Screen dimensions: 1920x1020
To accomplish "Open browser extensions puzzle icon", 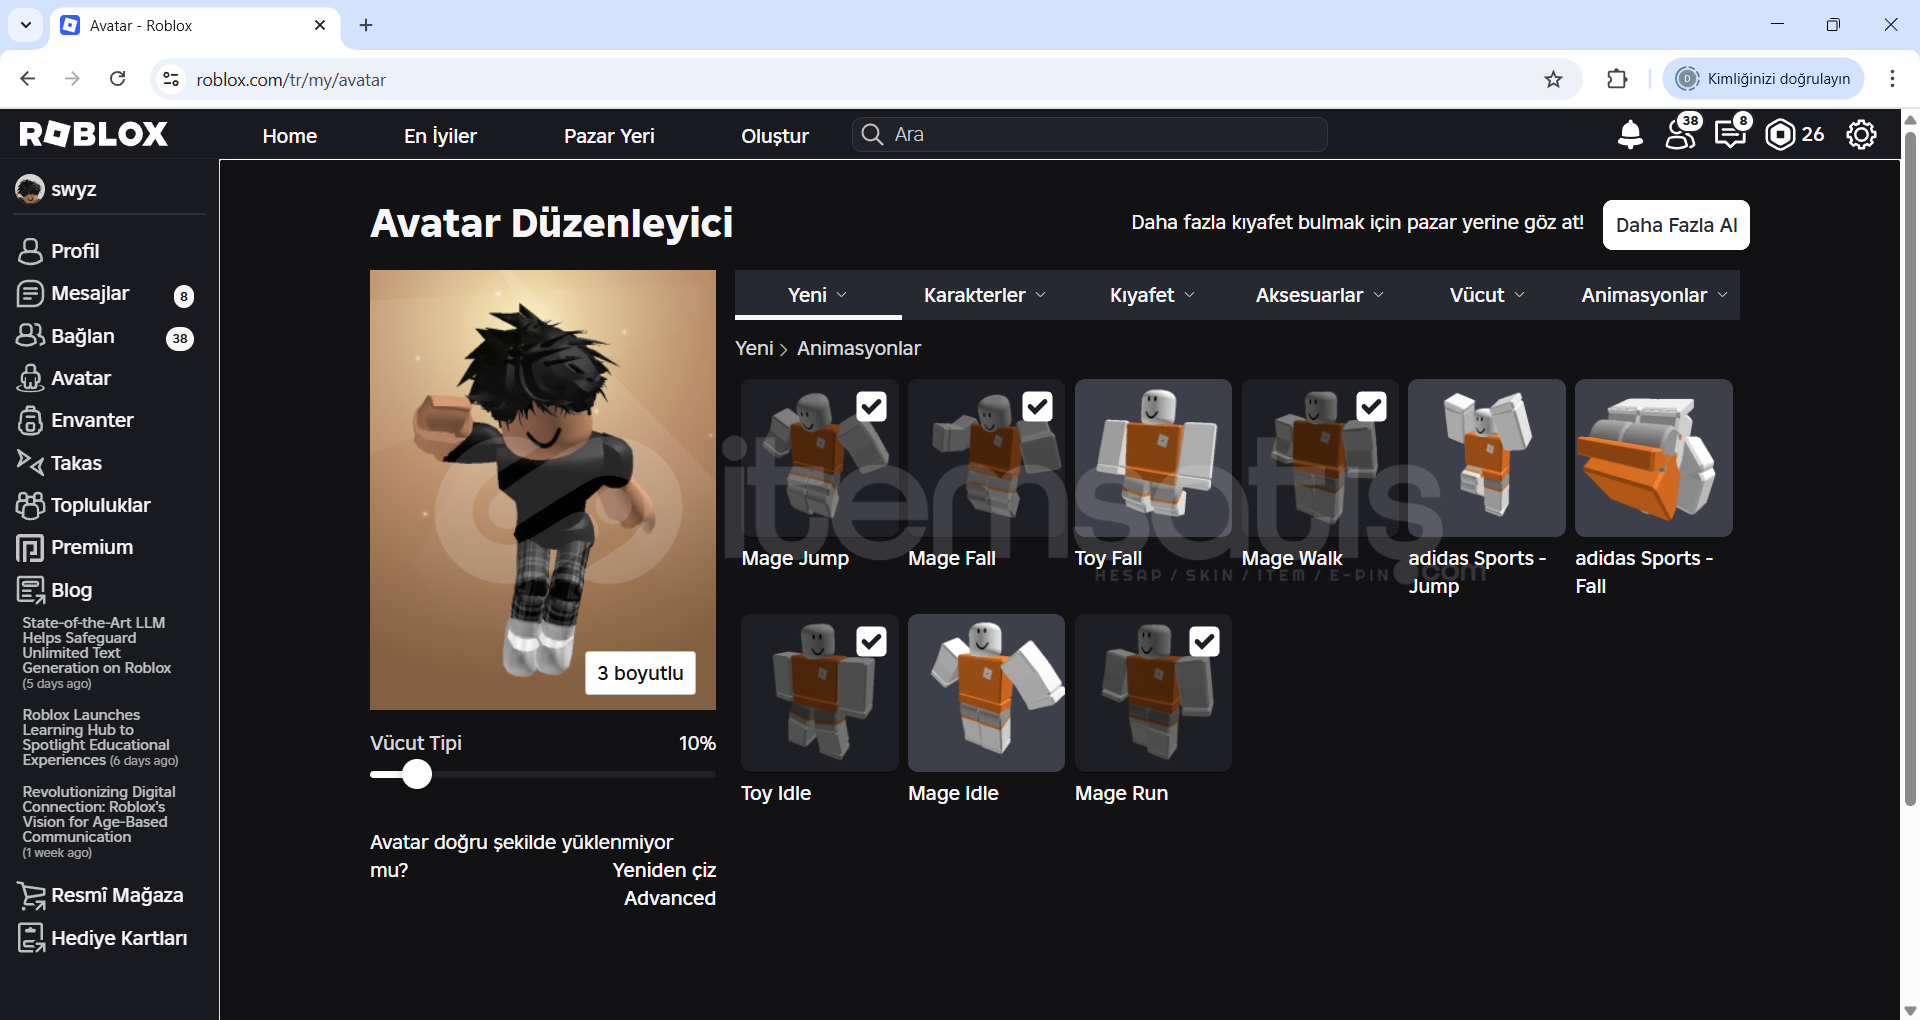I will tap(1617, 79).
